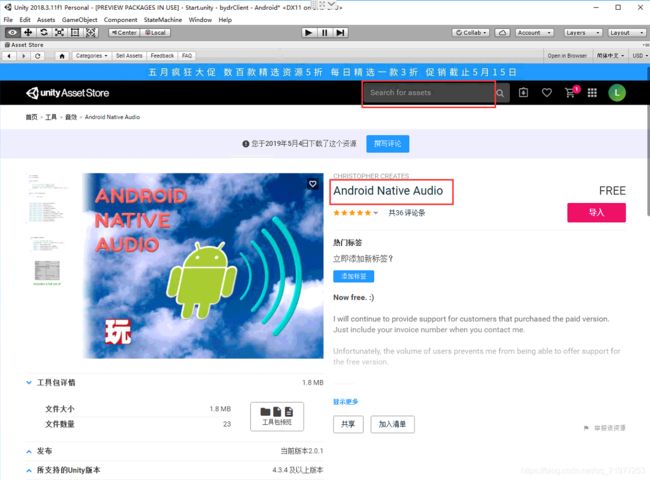Open the package contents preview button
The height and width of the screenshot is (480, 650).
(277, 417)
